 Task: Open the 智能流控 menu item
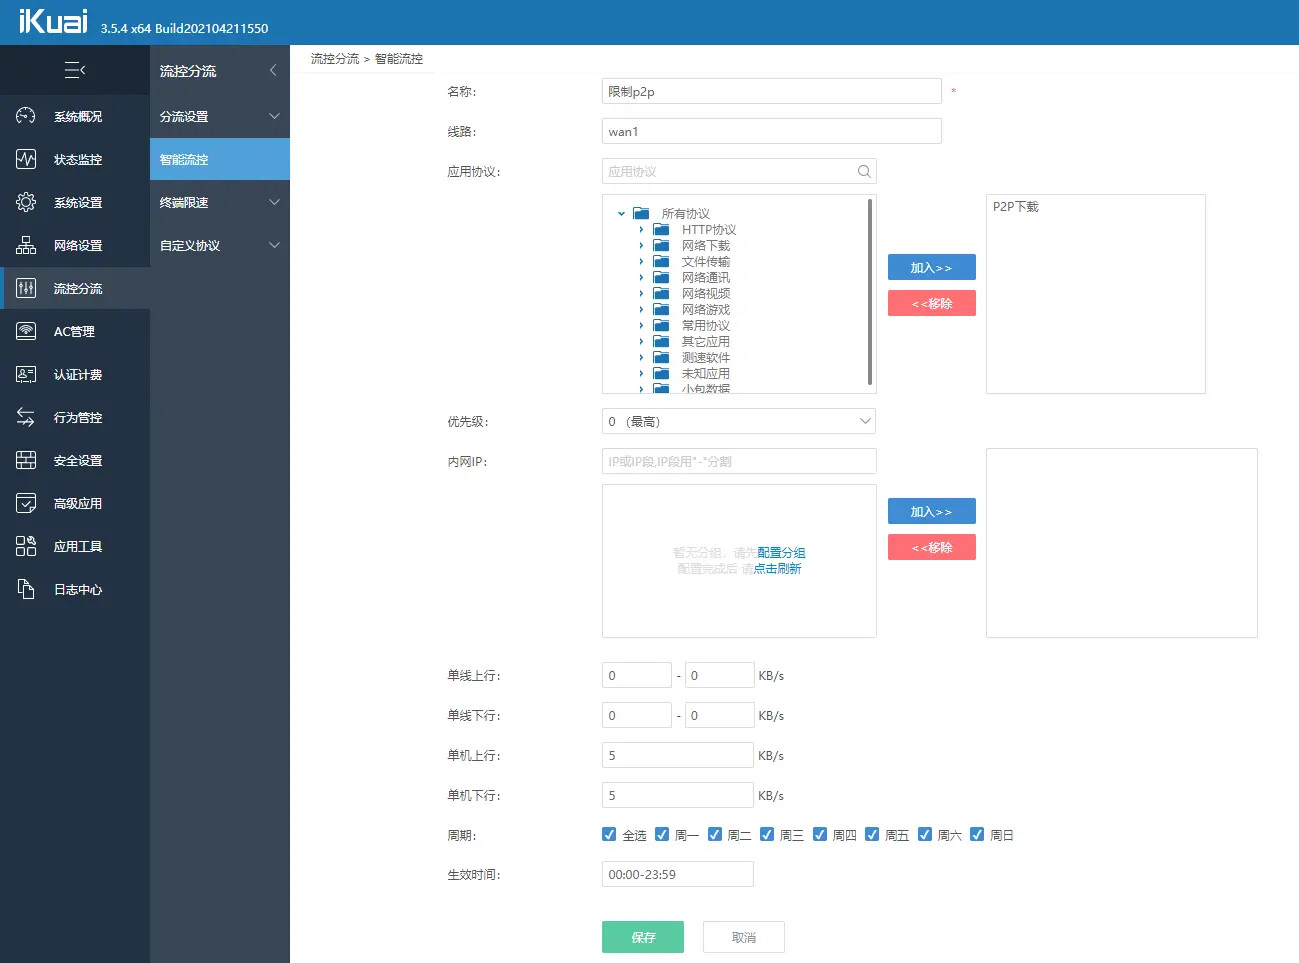pyautogui.click(x=220, y=159)
